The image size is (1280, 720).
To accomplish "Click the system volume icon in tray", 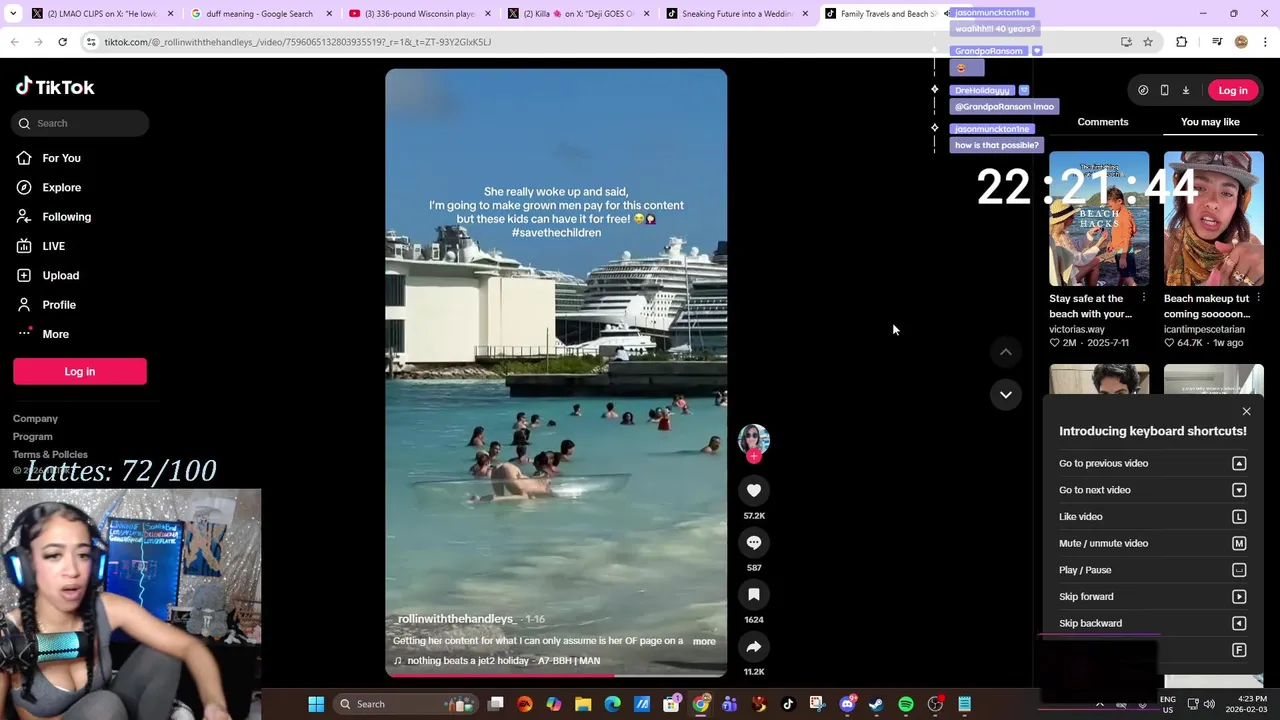I will tap(1209, 704).
